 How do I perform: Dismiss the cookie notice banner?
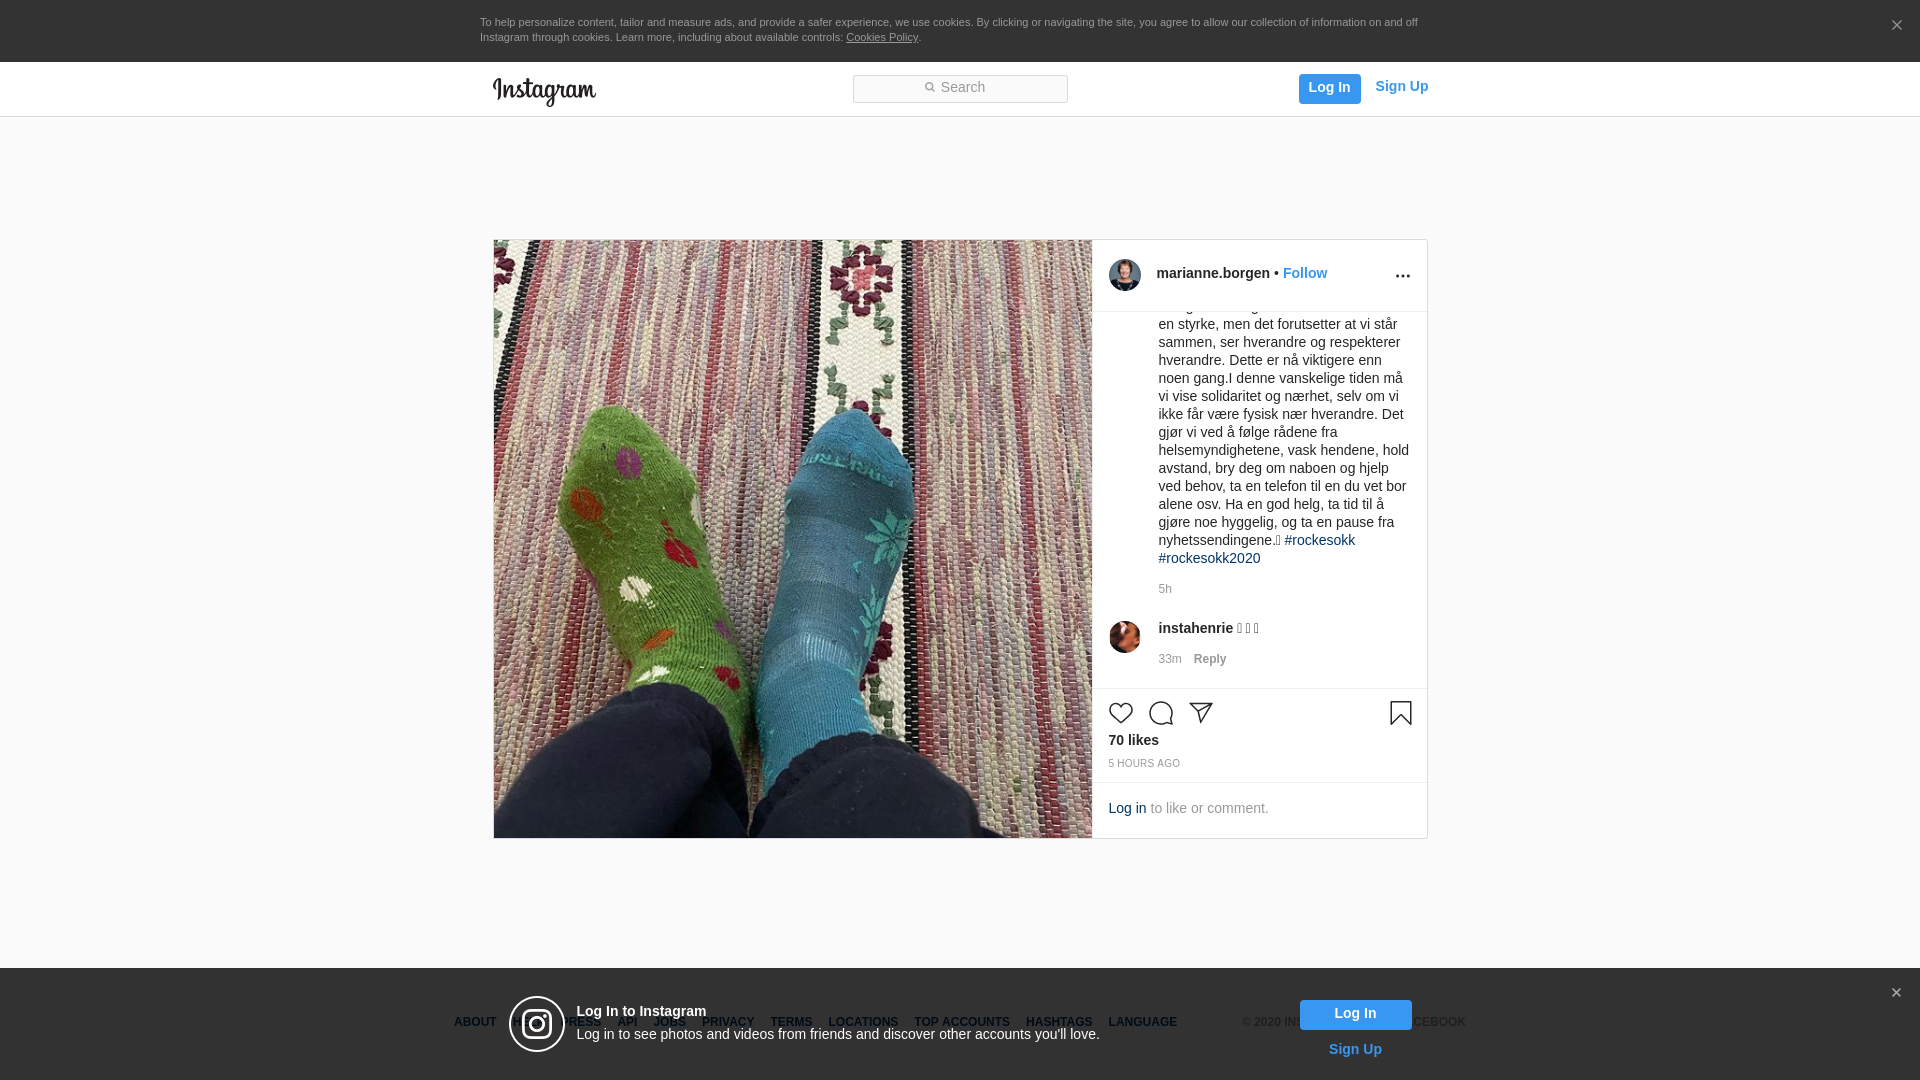[1896, 26]
